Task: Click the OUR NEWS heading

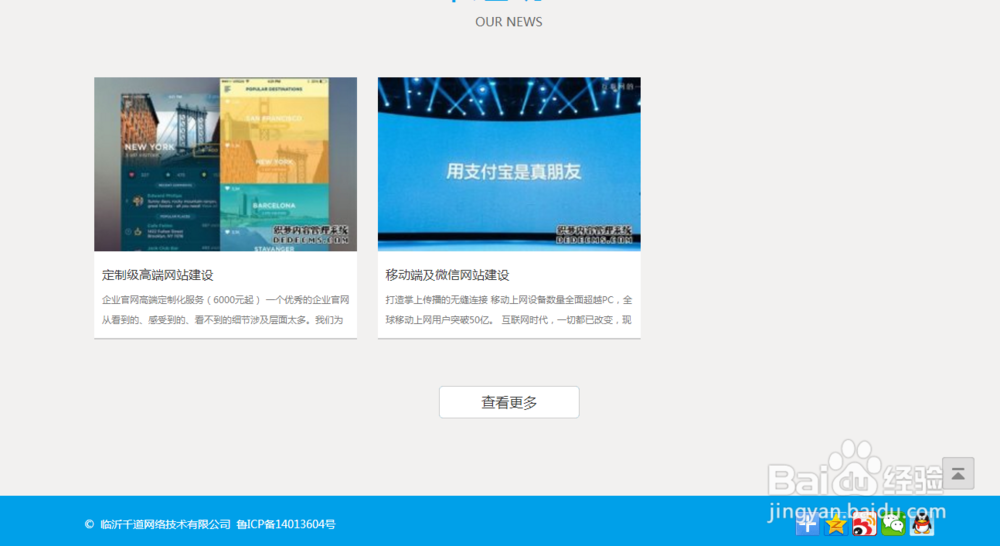Action: (x=509, y=22)
